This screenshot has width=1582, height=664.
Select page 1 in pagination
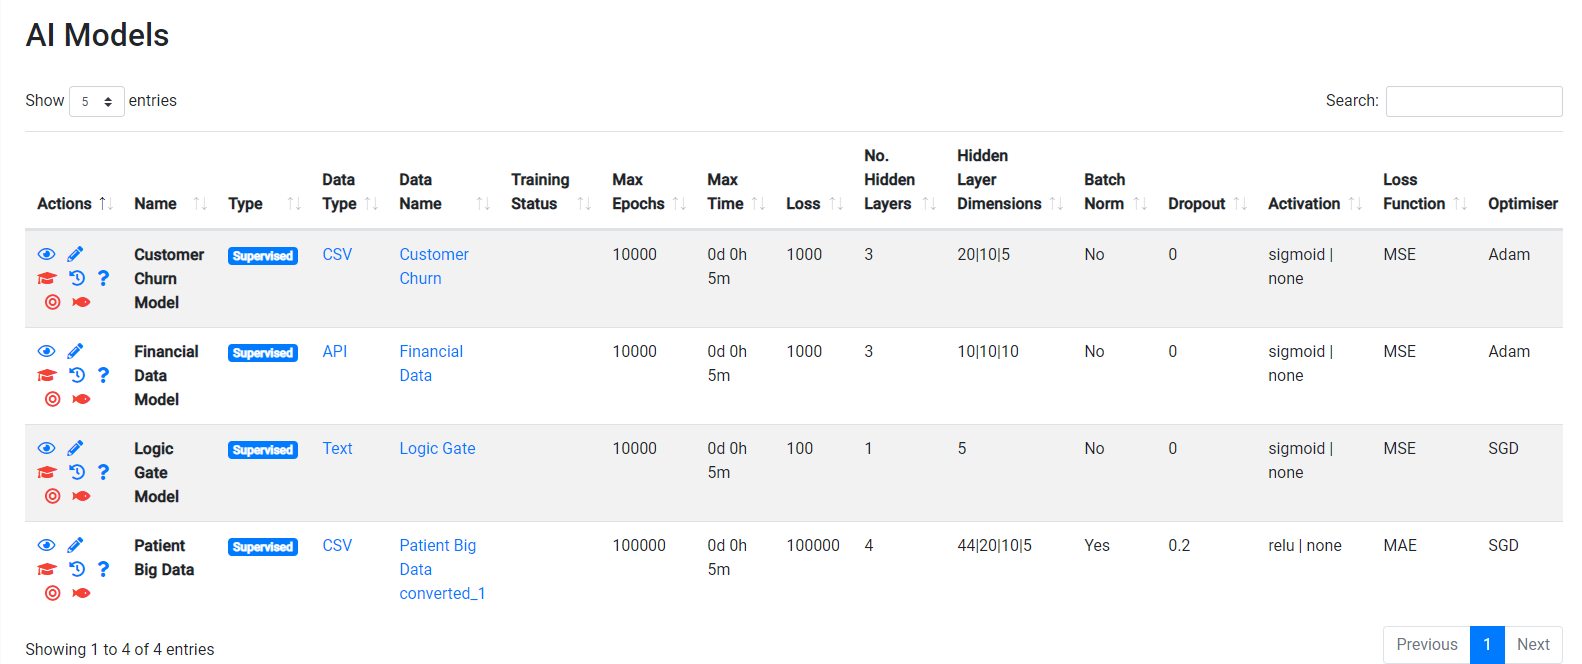pos(1487,644)
